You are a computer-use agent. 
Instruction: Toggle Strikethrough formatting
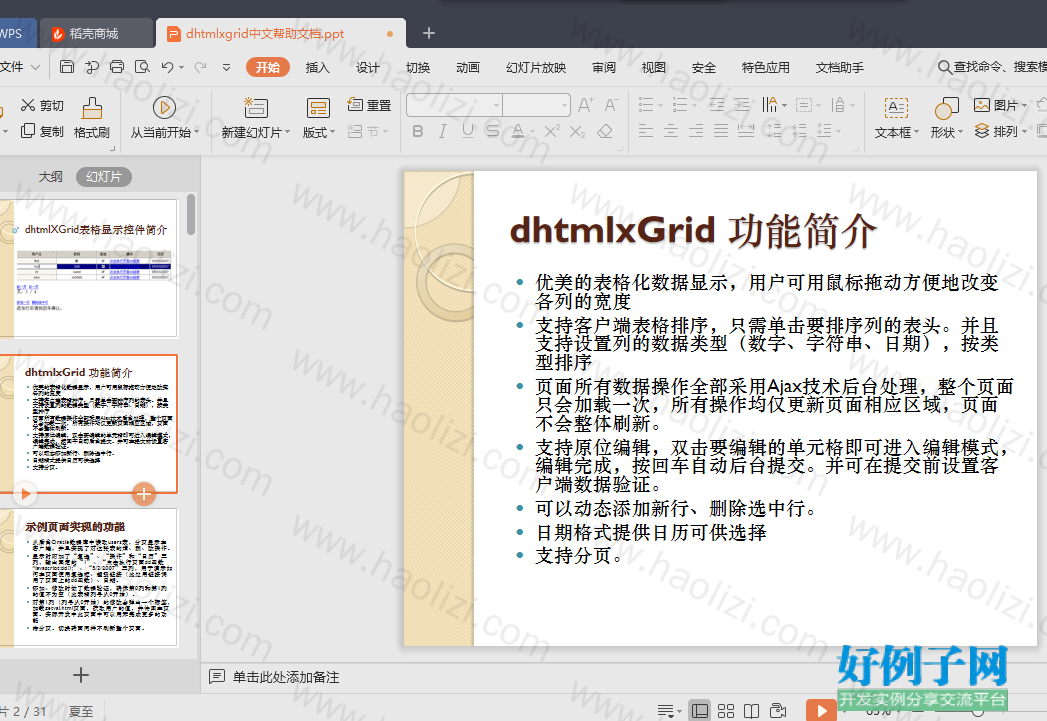pos(493,132)
